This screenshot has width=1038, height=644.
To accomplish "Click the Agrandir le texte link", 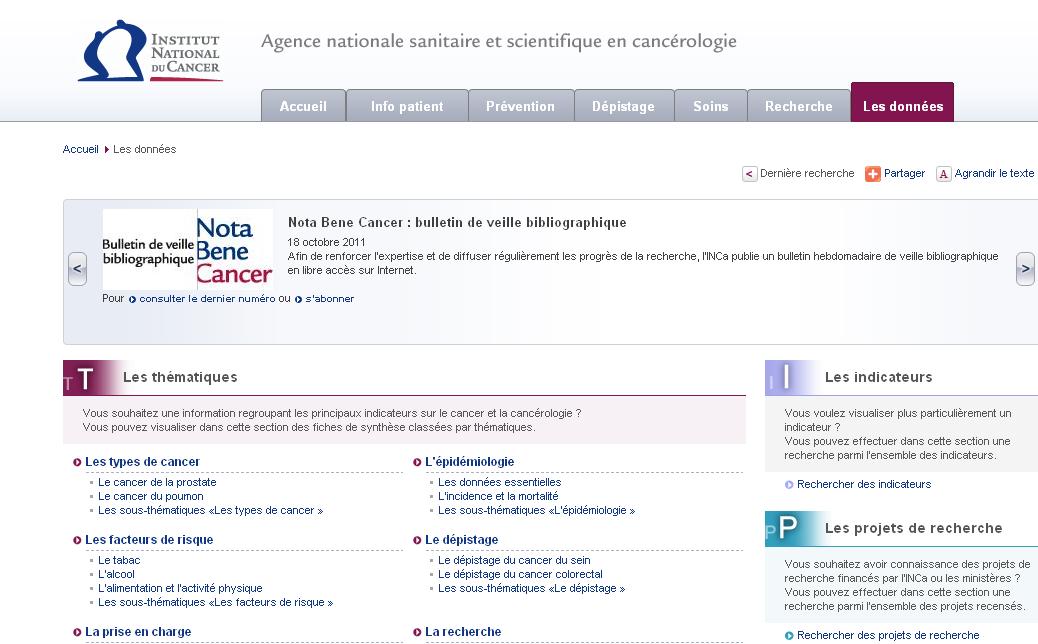I will [994, 173].
